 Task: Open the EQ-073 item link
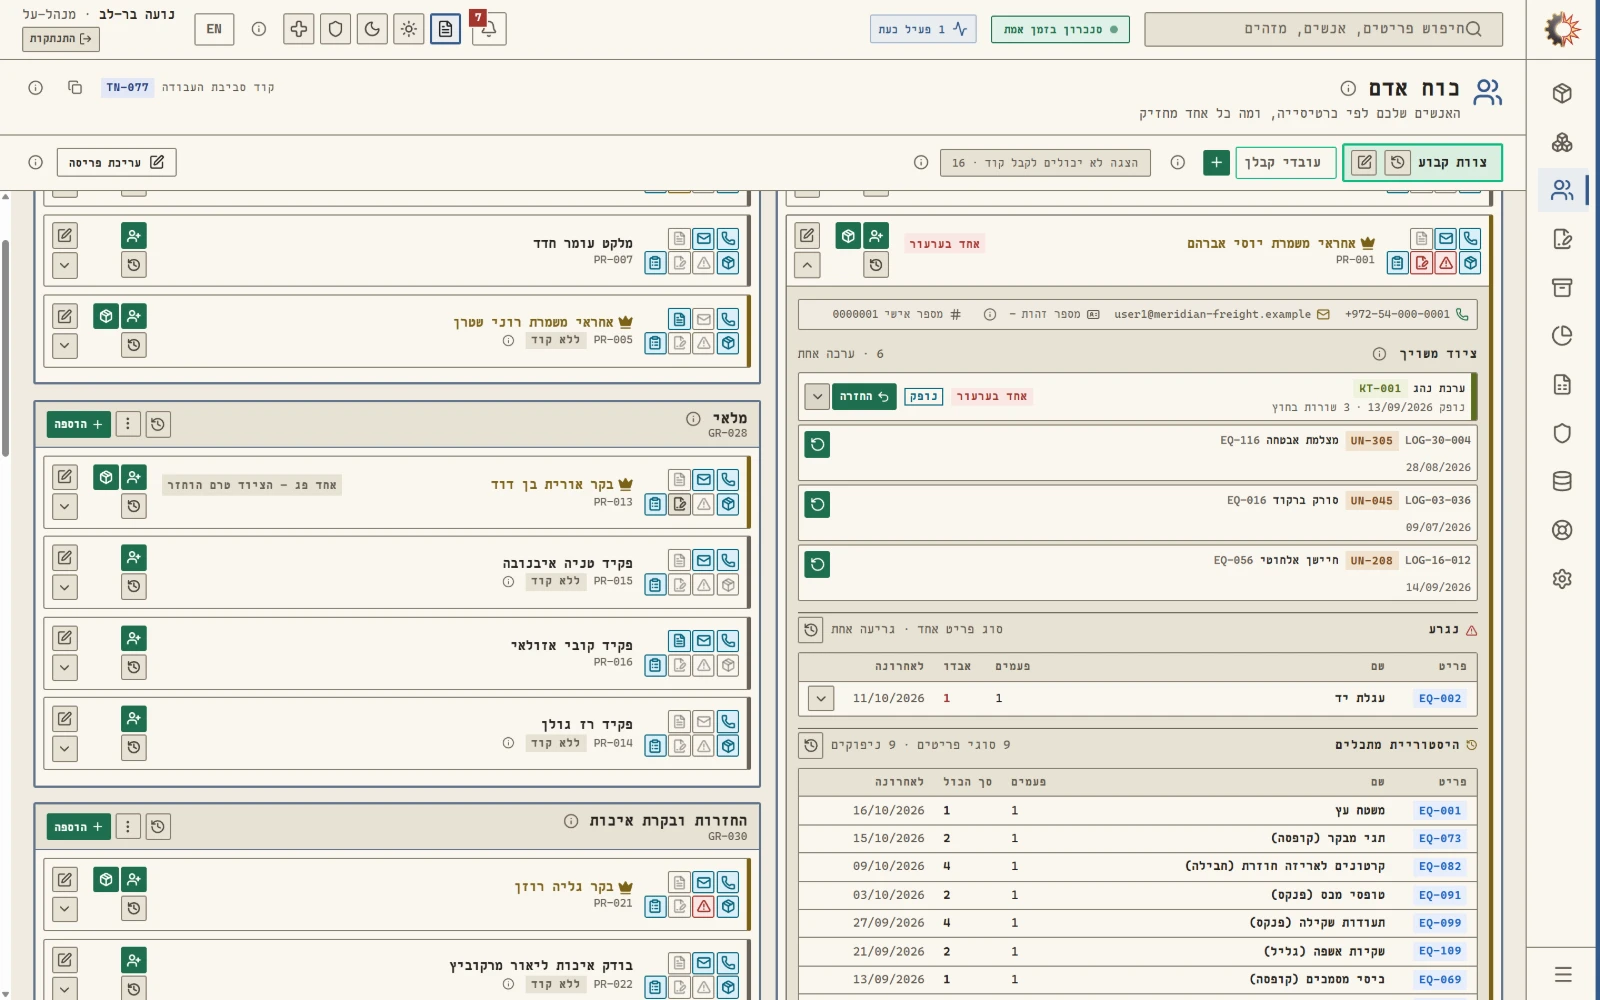tap(1440, 839)
